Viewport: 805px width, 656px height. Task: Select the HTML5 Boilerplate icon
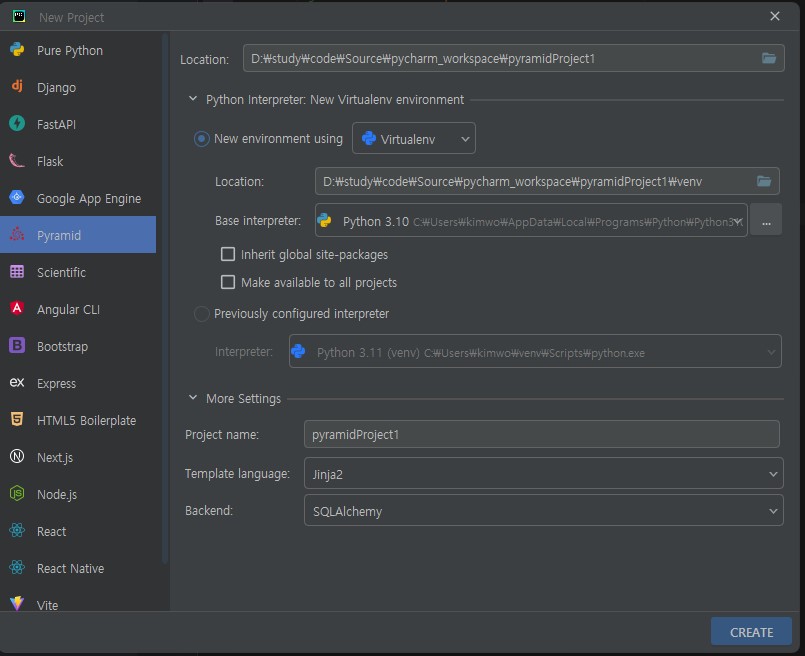17,420
